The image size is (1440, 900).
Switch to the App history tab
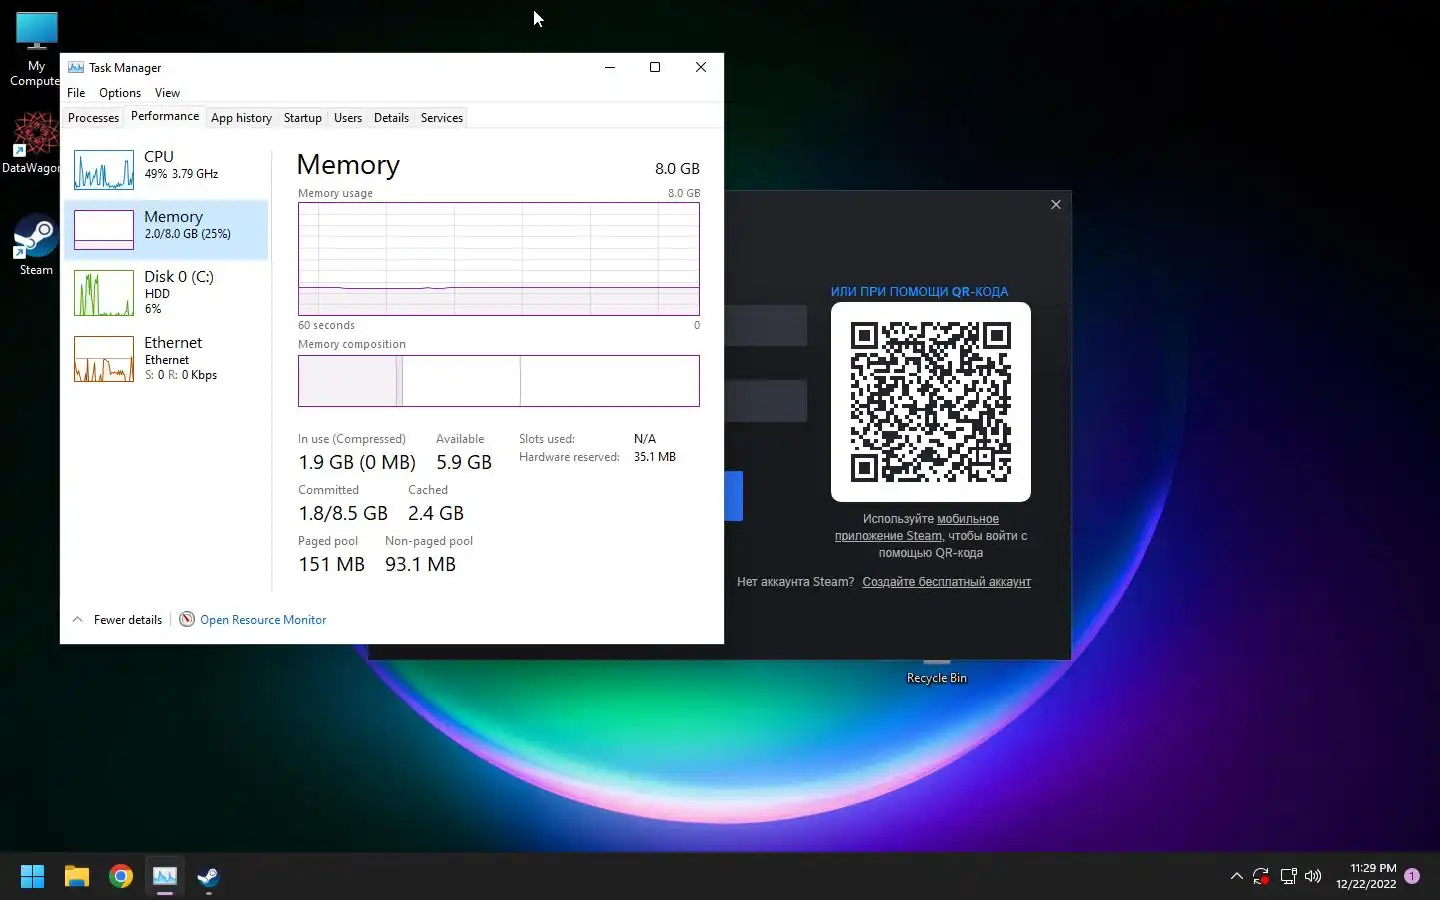(x=241, y=118)
